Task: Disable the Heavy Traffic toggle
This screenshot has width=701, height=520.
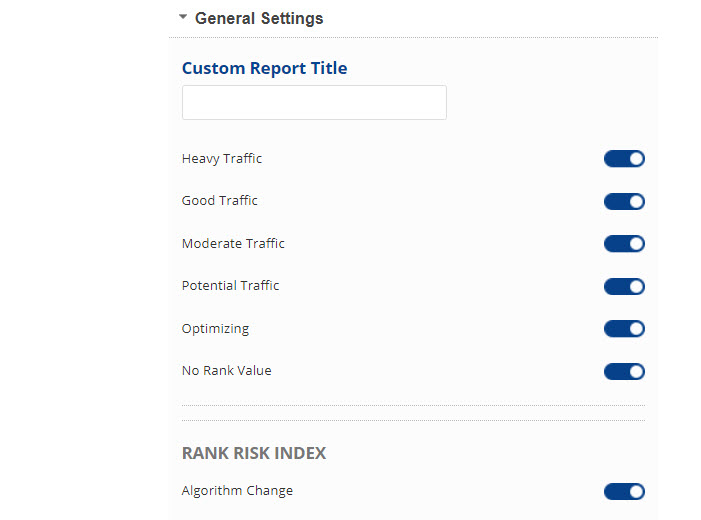Action: [624, 159]
